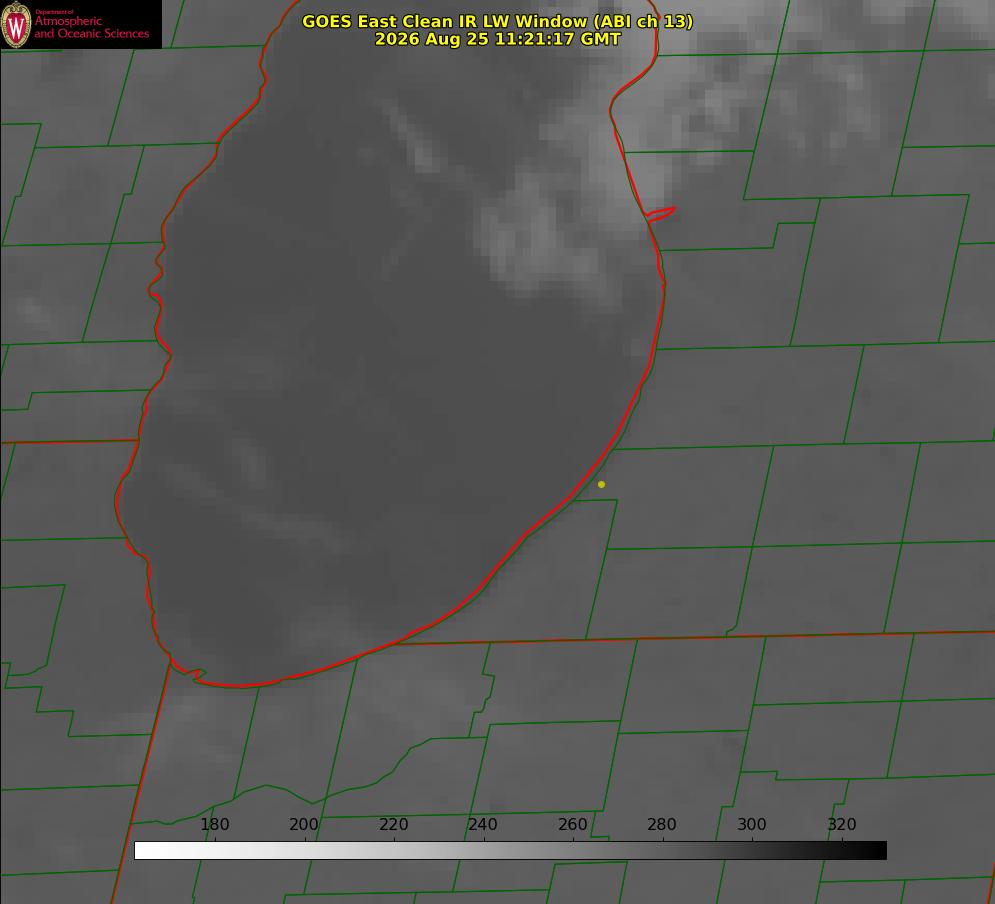Click the 240 temperature scale label

(483, 824)
